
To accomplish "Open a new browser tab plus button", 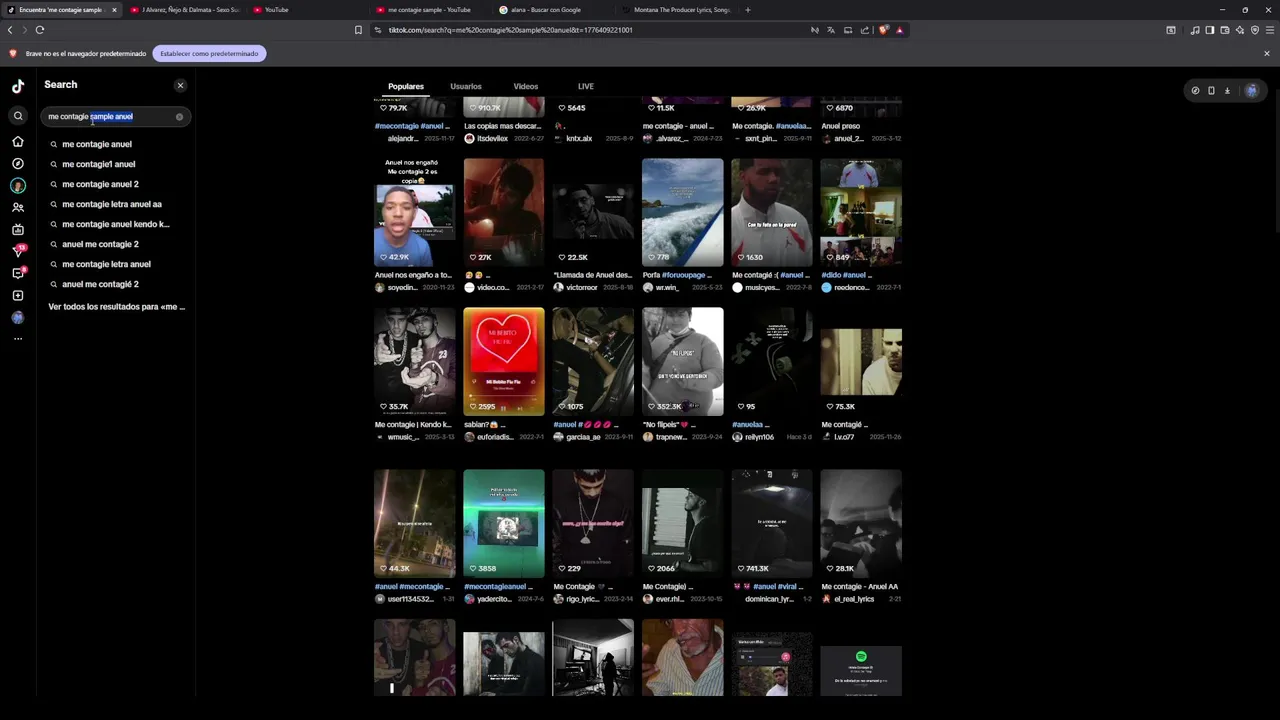I will [748, 10].
